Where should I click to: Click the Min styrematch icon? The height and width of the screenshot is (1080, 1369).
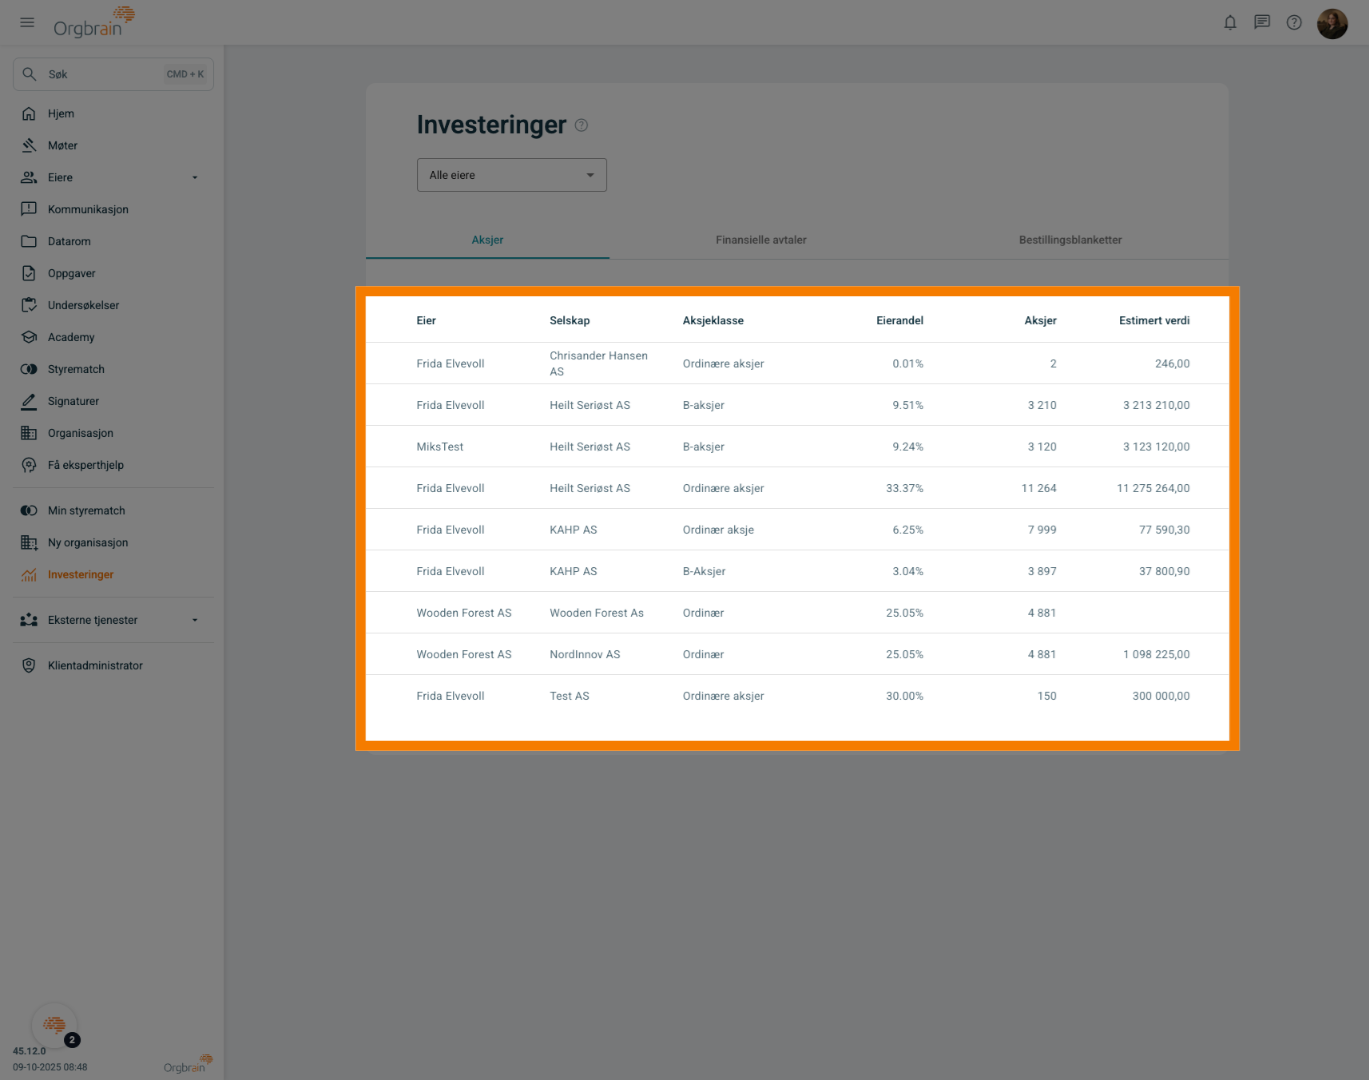pos(29,511)
